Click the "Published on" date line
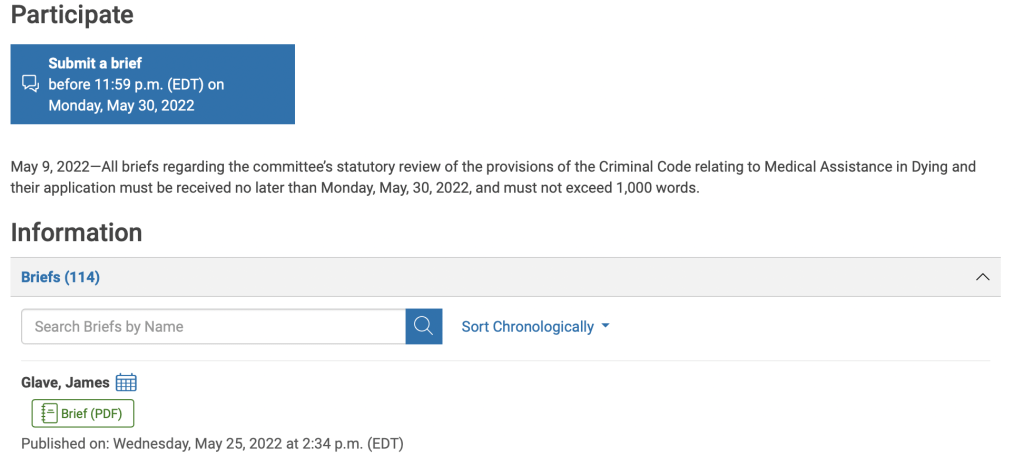The width and height of the screenshot is (1024, 456). click(x=212, y=443)
